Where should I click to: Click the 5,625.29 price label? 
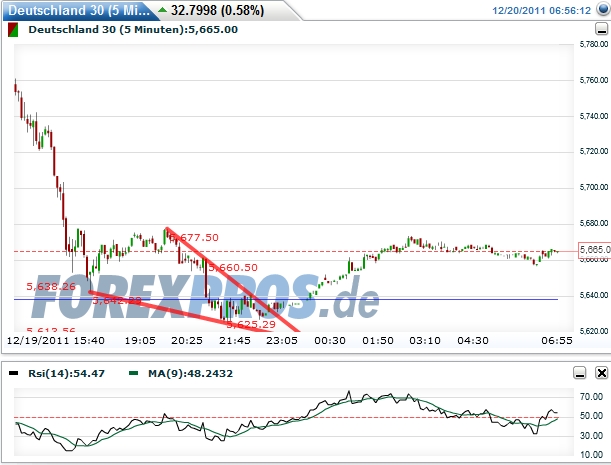tap(251, 324)
